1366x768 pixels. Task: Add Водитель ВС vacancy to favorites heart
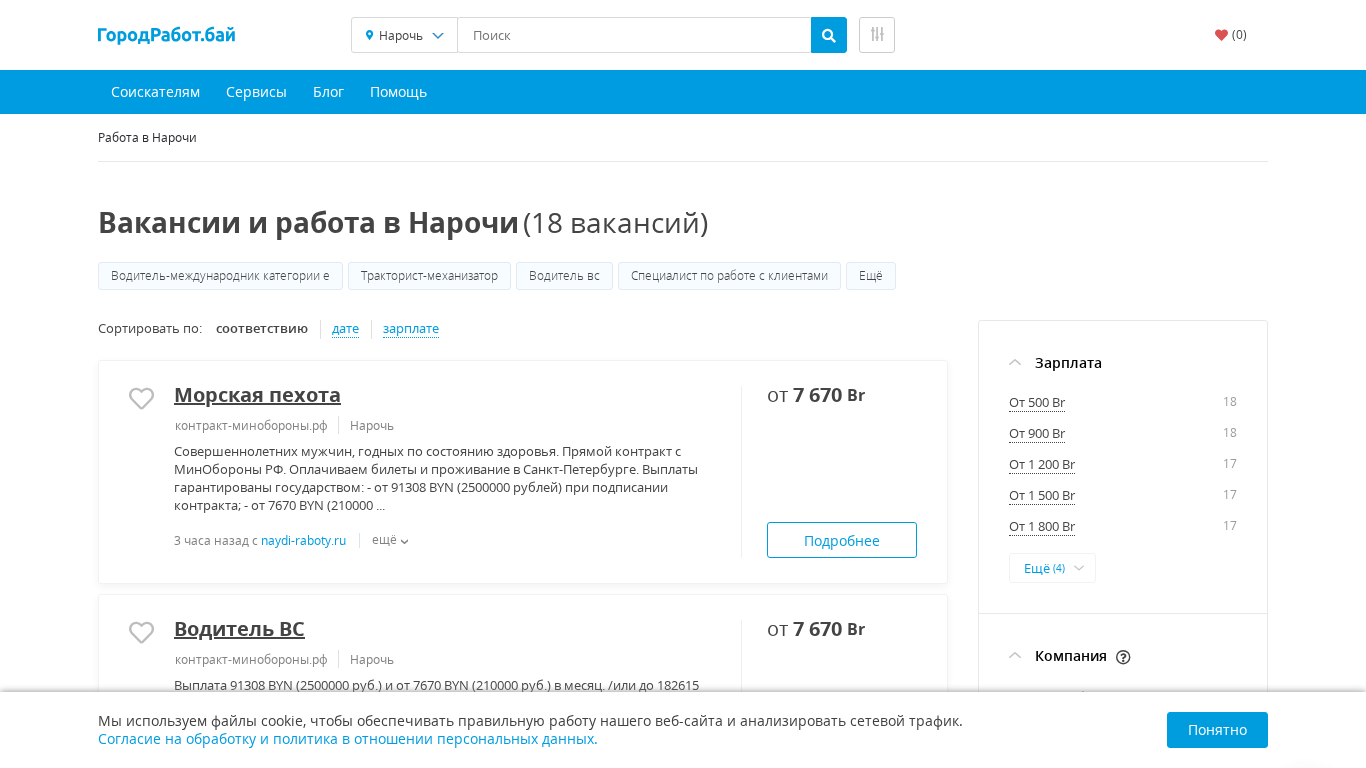141,632
